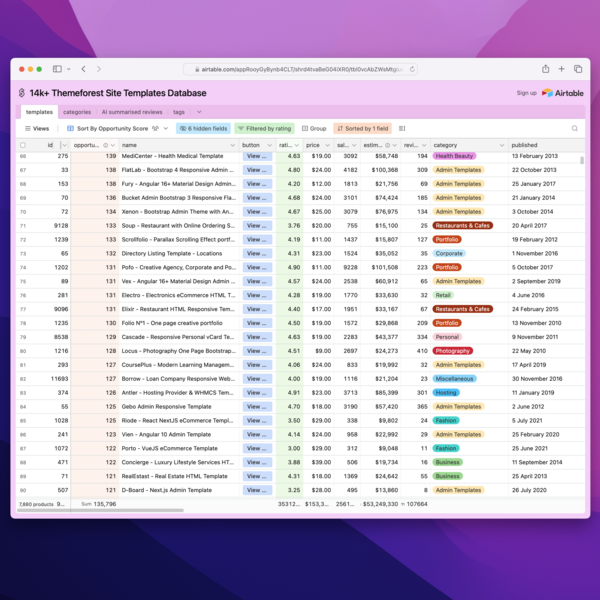
Task: Click View button for FlatLab row
Action: click(x=257, y=170)
